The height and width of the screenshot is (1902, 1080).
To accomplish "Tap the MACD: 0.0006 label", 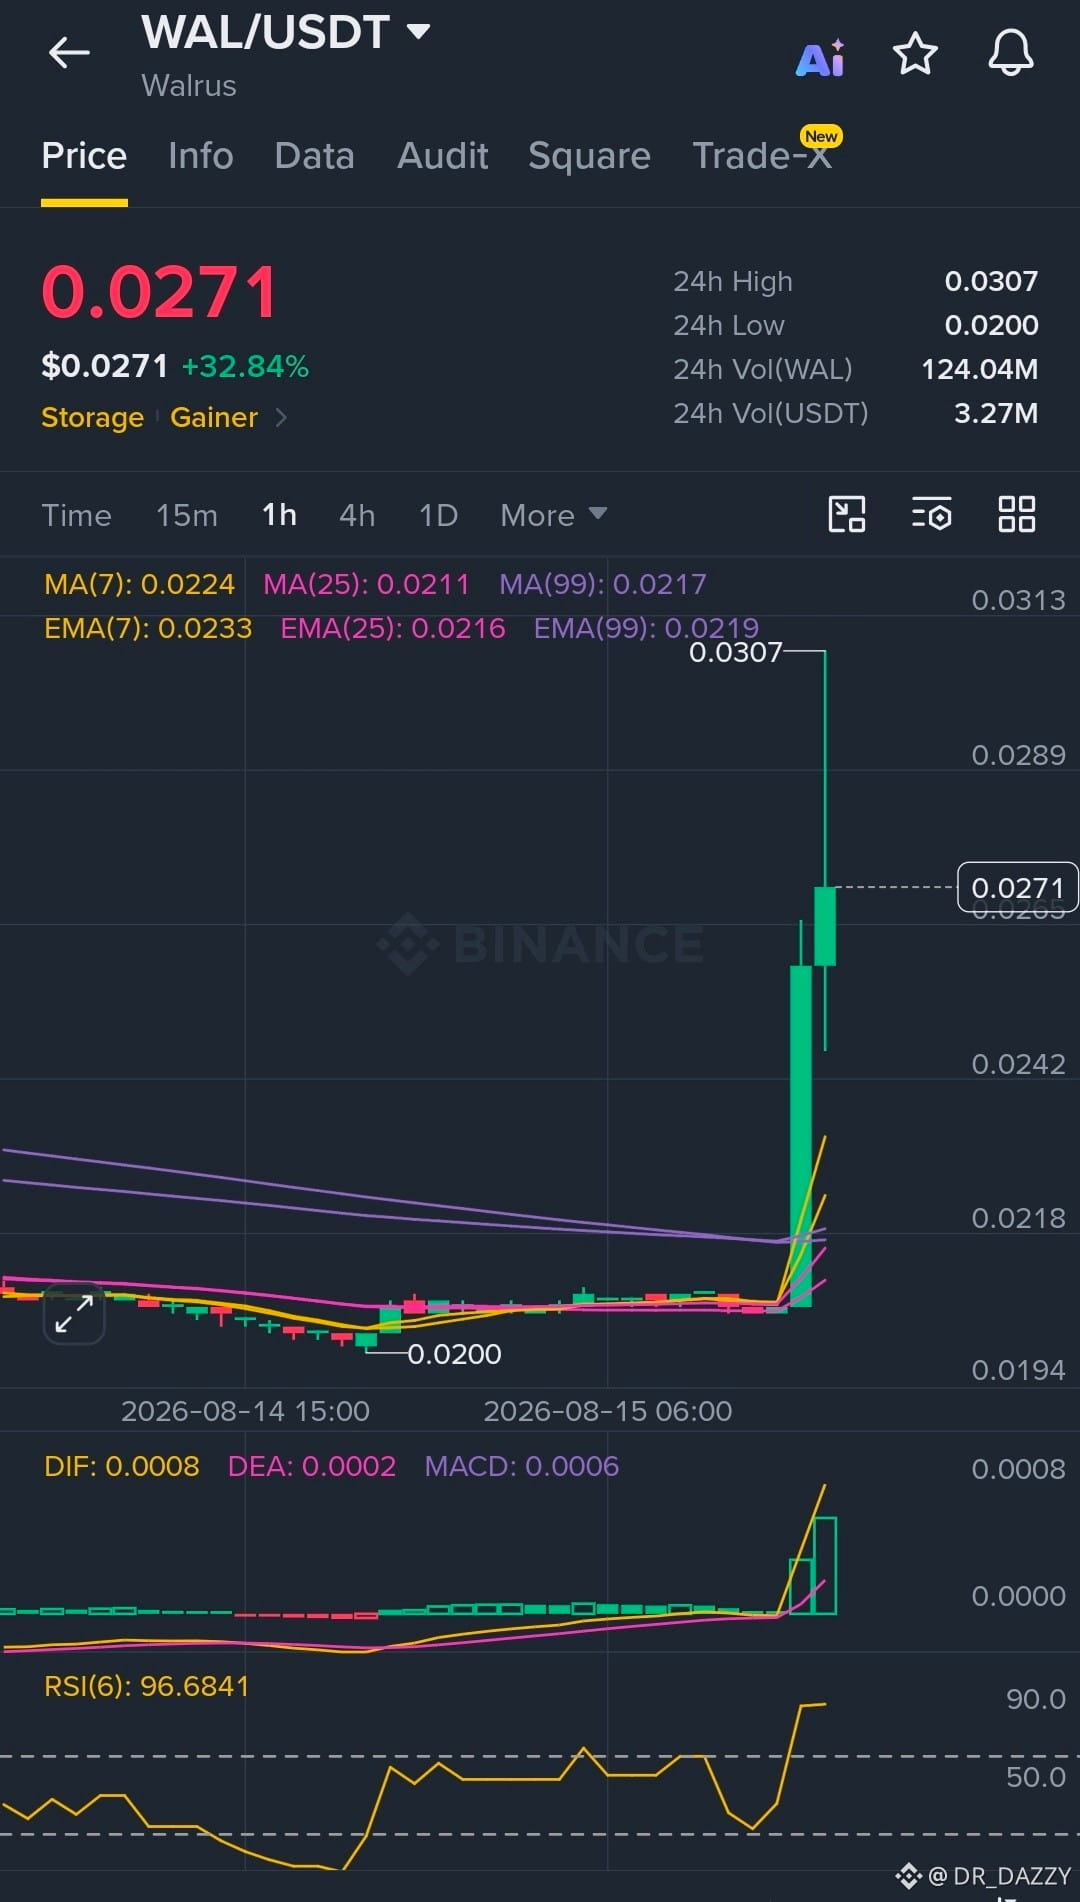I will coord(522,1466).
